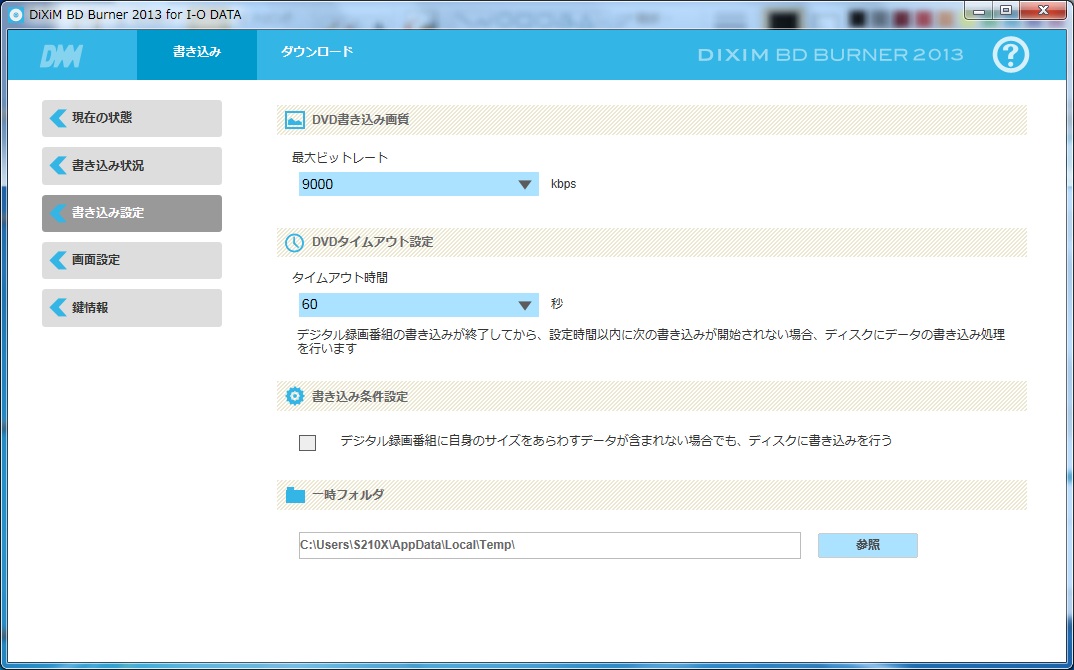The image size is (1074, 670).
Task: Maximize the DiXiM BD Burner window
Action: point(1006,10)
